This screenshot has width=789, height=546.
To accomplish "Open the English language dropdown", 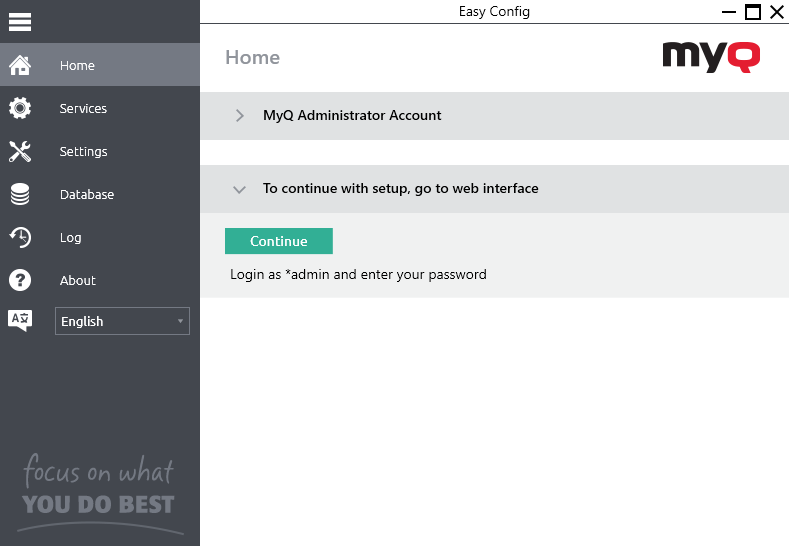I will [x=122, y=321].
